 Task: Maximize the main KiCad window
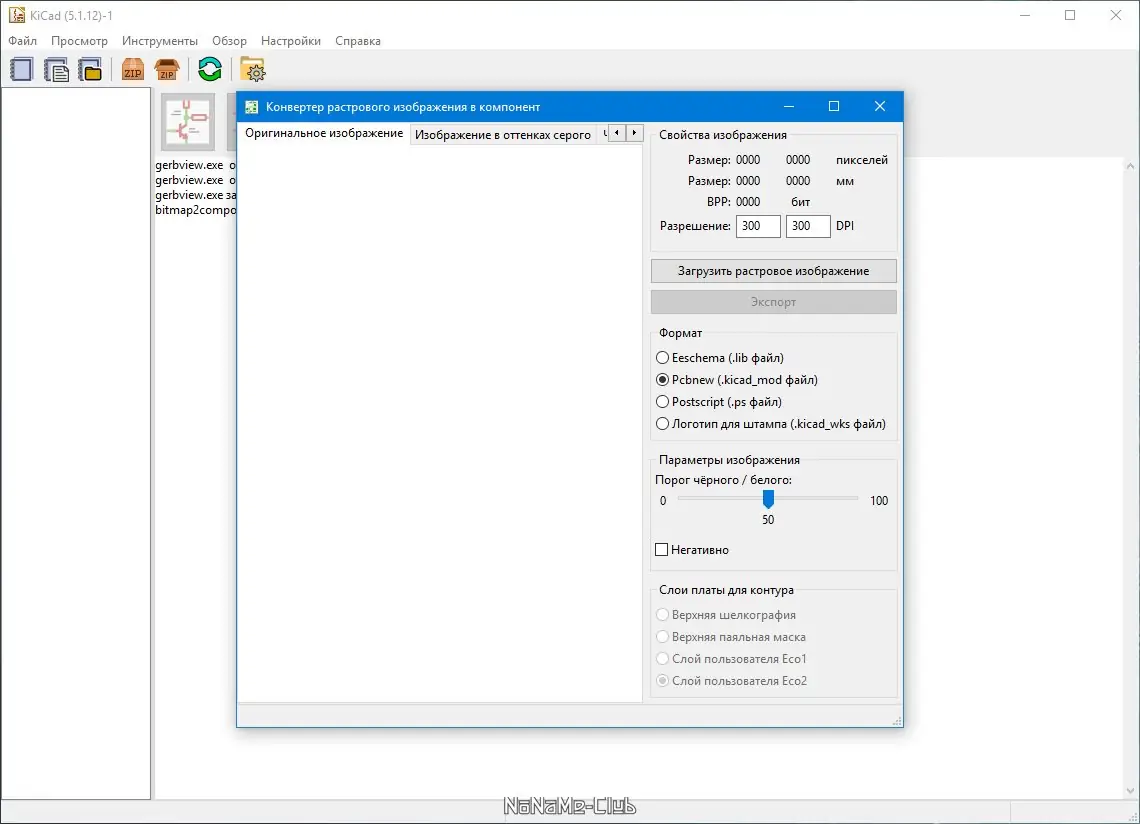(1070, 15)
